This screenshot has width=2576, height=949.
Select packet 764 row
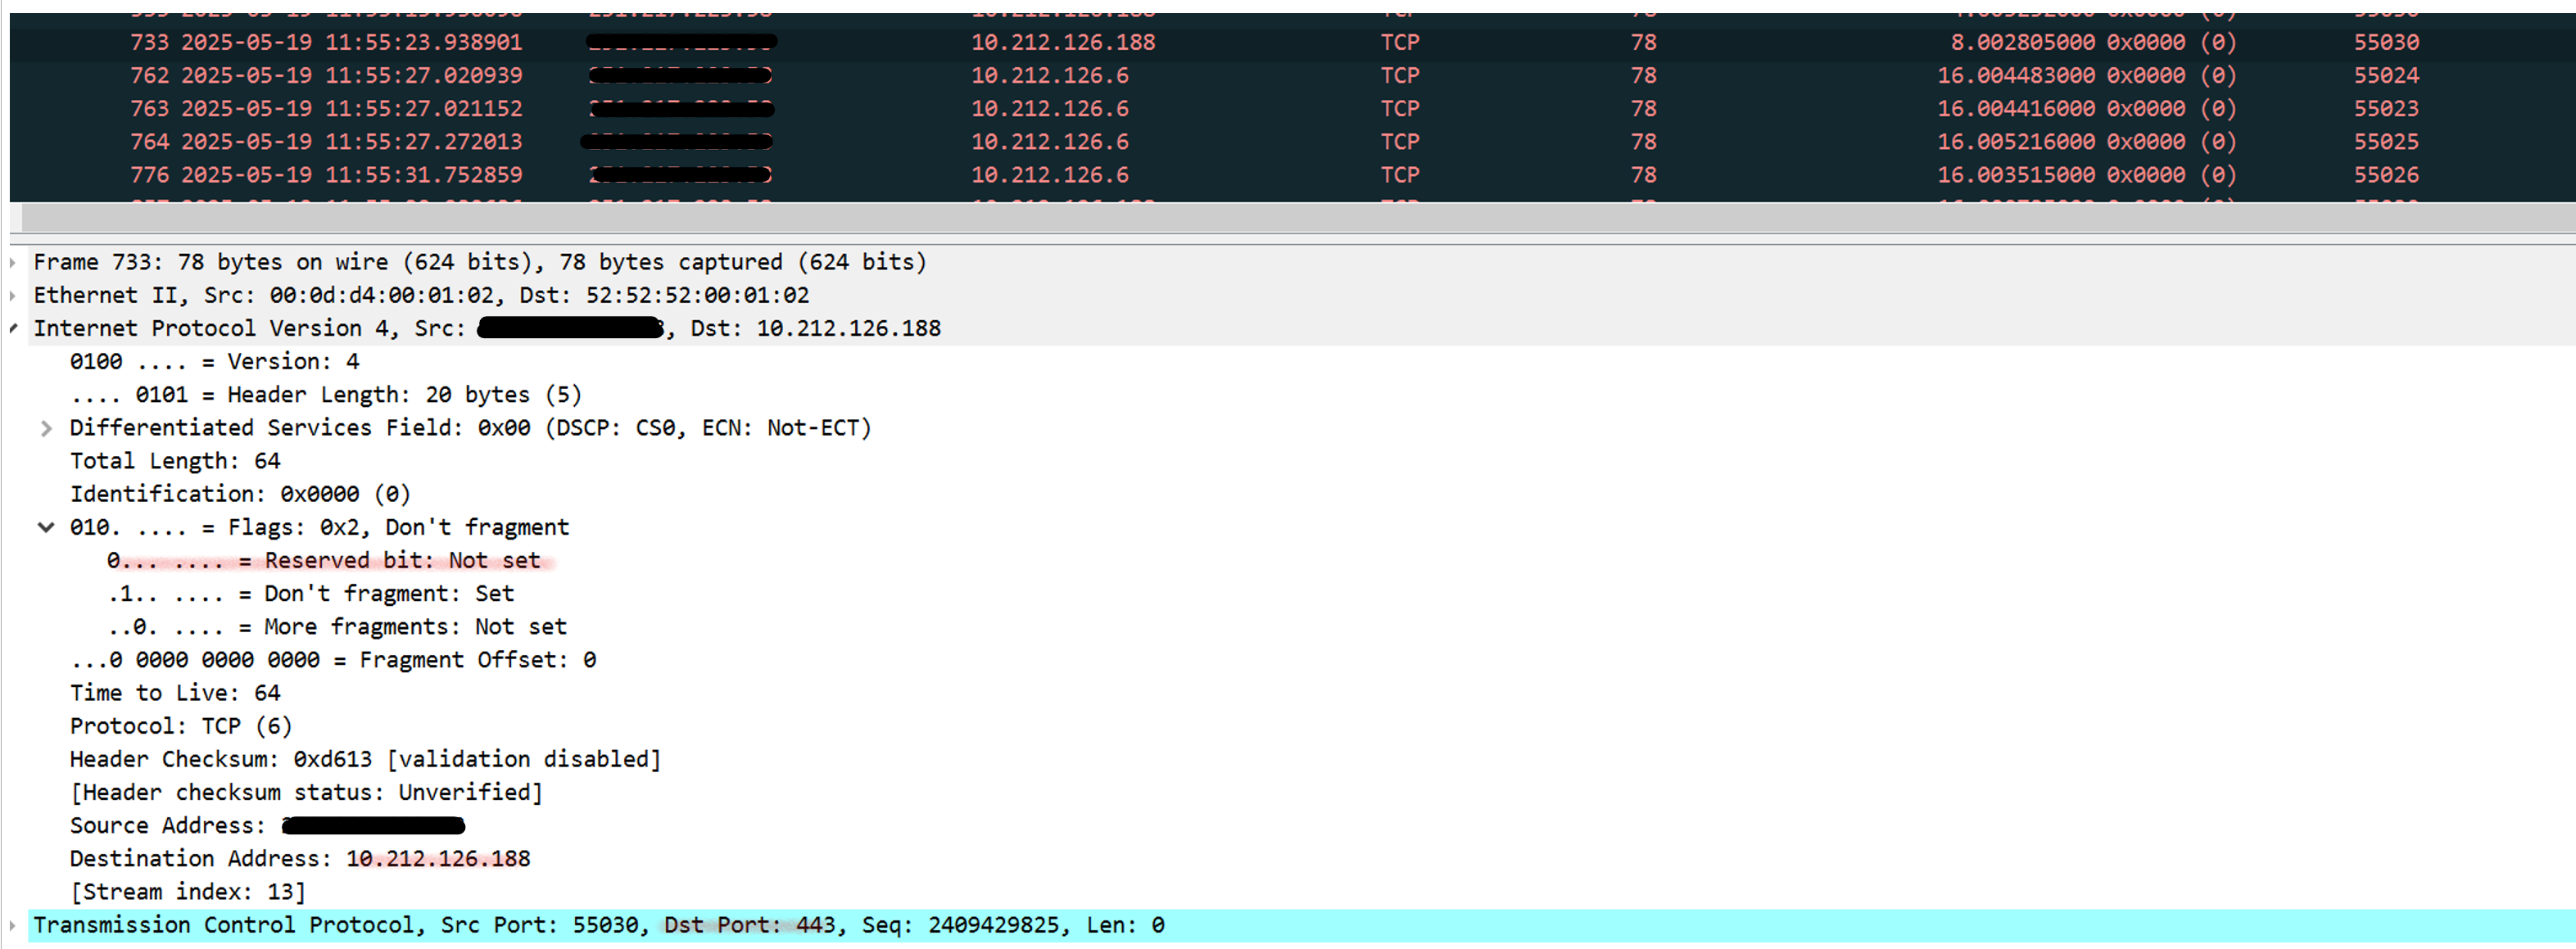click(x=326, y=142)
